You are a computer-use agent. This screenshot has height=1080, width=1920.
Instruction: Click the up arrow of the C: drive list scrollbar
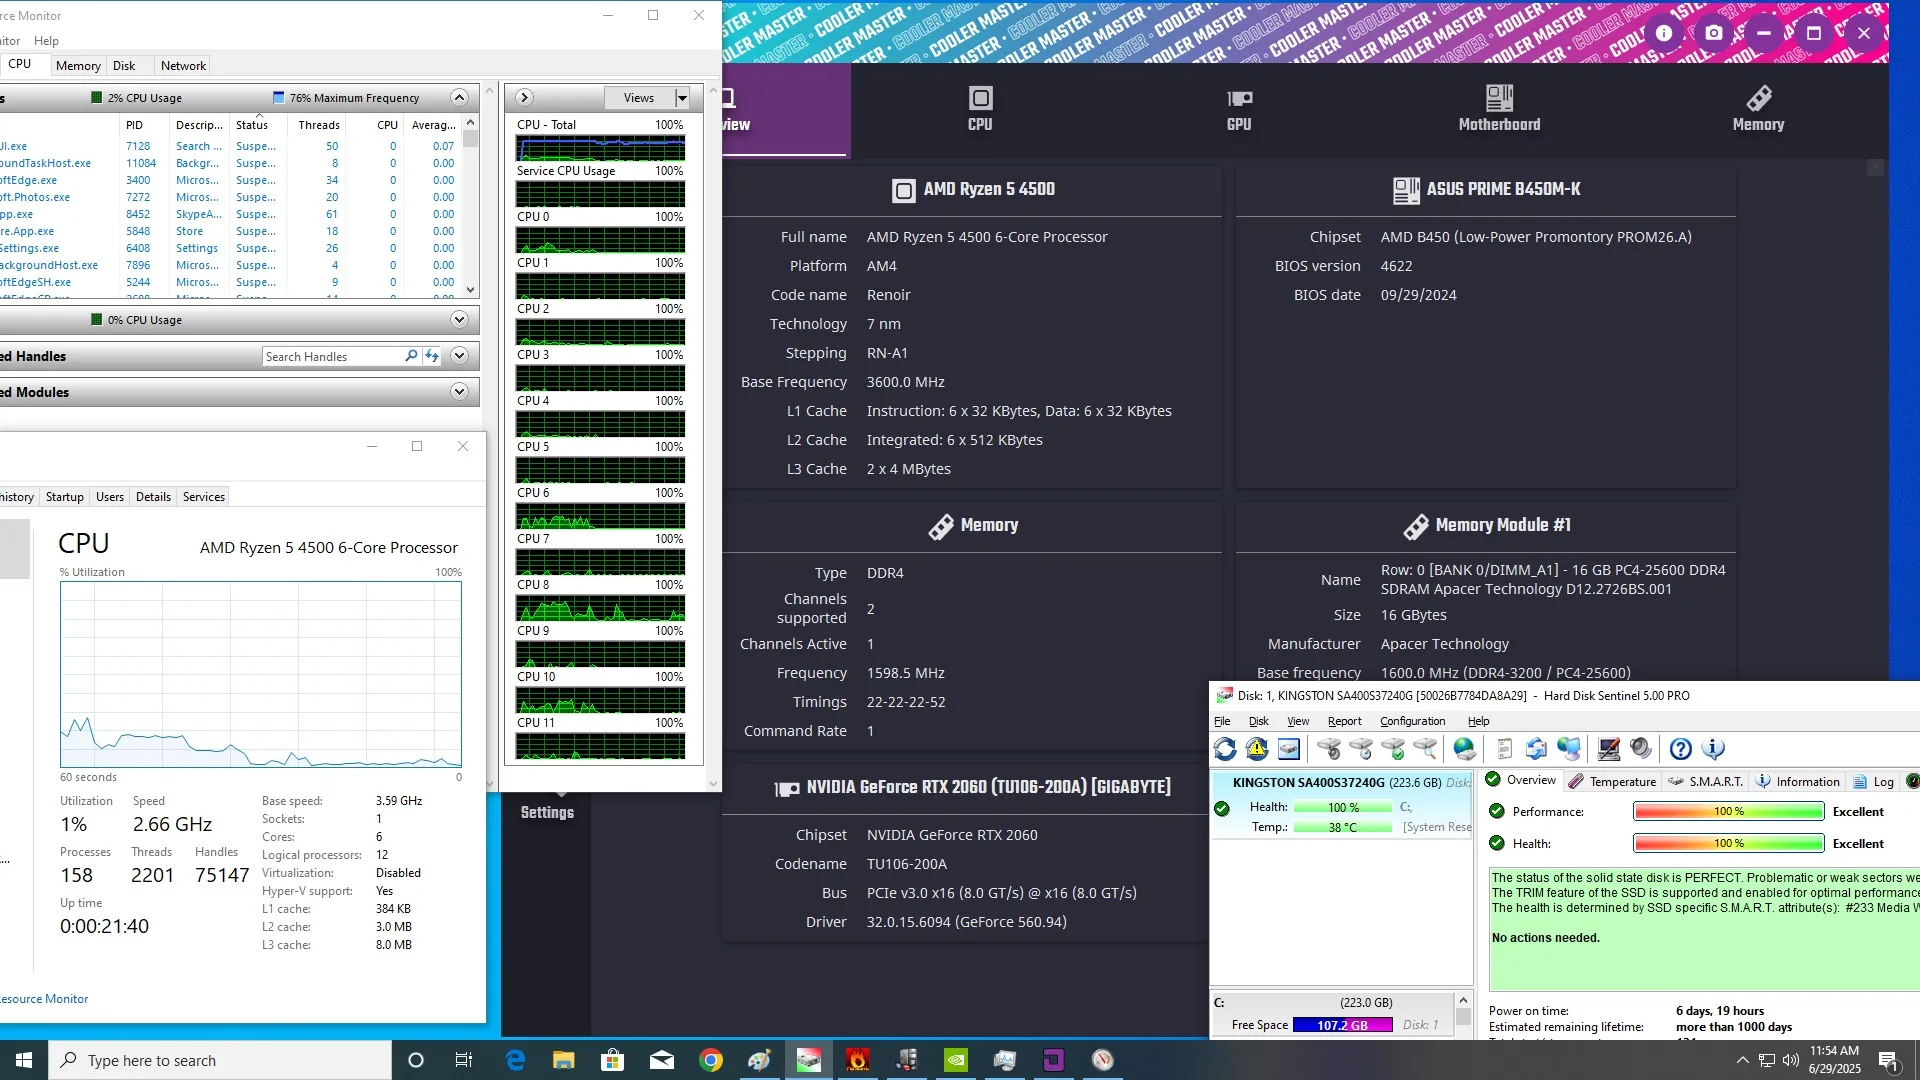click(x=1463, y=1000)
